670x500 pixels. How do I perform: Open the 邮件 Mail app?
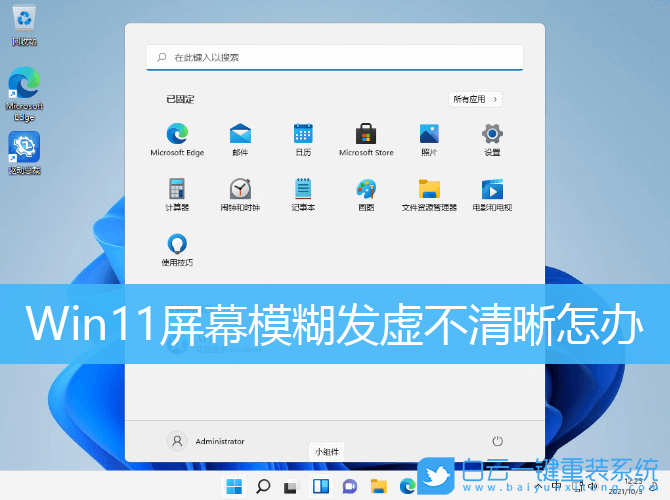click(240, 139)
